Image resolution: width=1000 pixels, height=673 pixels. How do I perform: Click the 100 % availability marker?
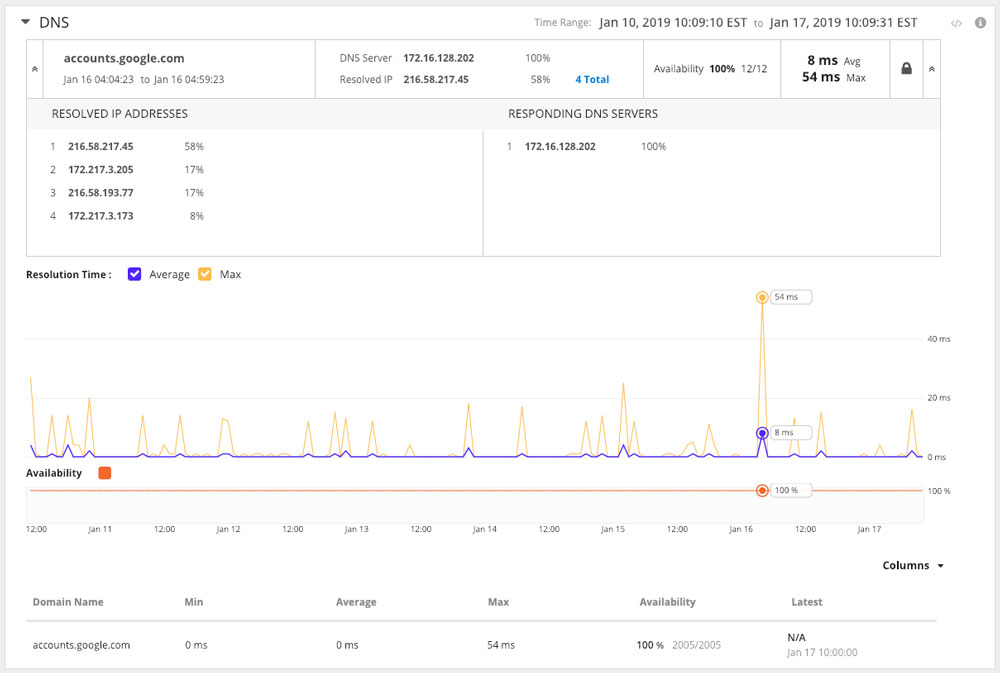point(762,491)
